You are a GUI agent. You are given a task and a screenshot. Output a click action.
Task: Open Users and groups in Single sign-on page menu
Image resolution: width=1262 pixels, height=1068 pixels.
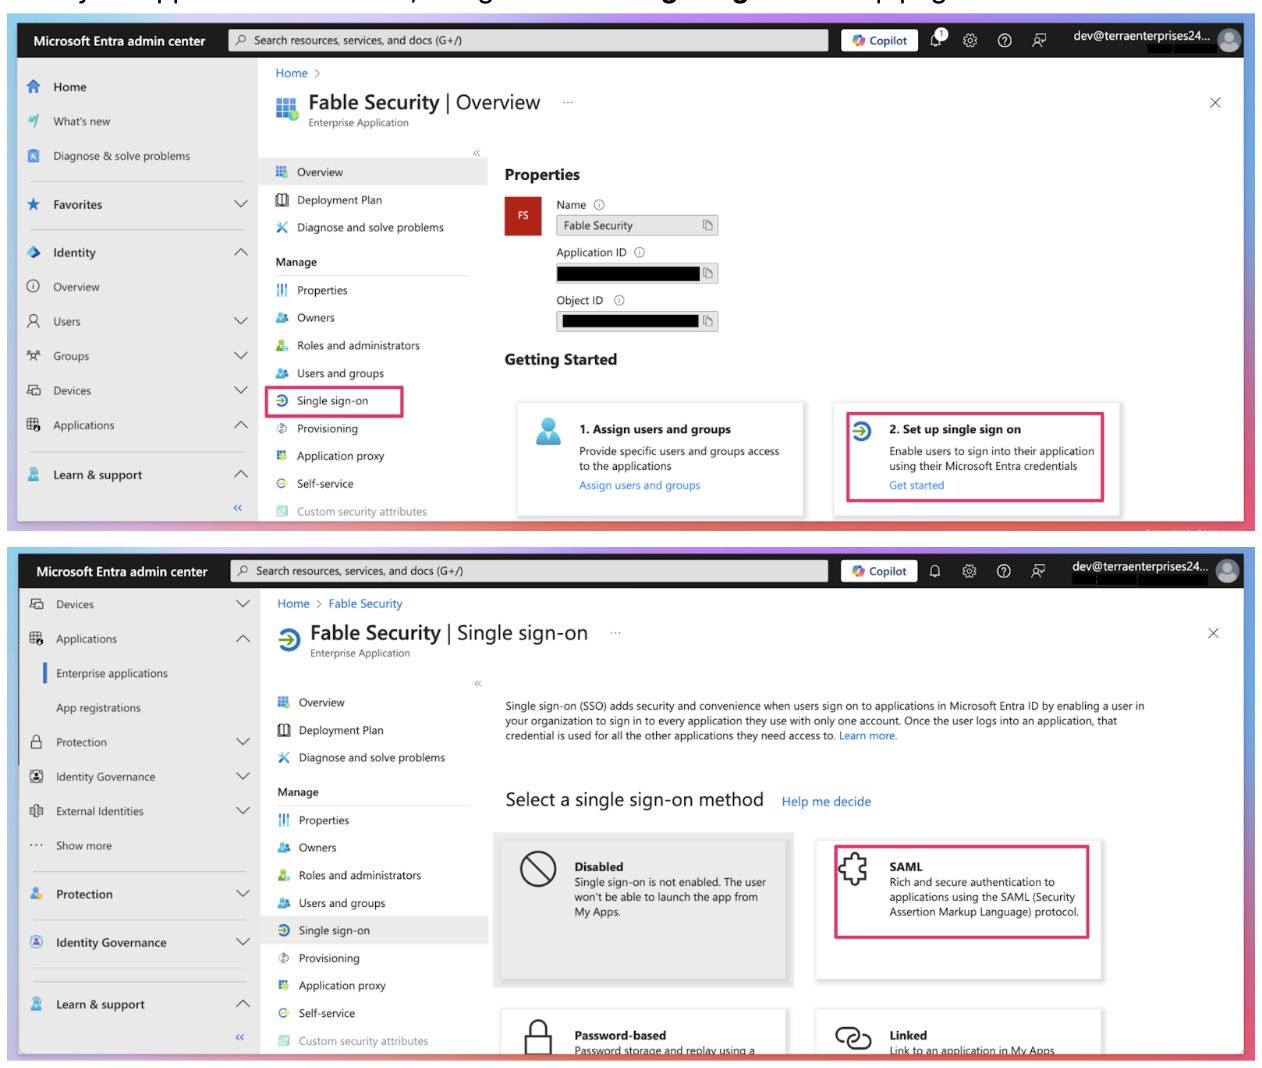(x=341, y=903)
